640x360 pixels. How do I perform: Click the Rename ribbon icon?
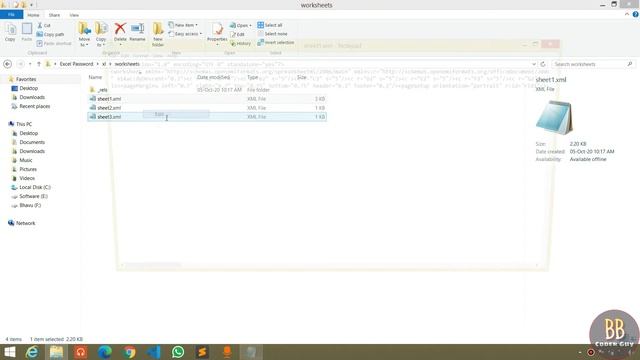137,32
